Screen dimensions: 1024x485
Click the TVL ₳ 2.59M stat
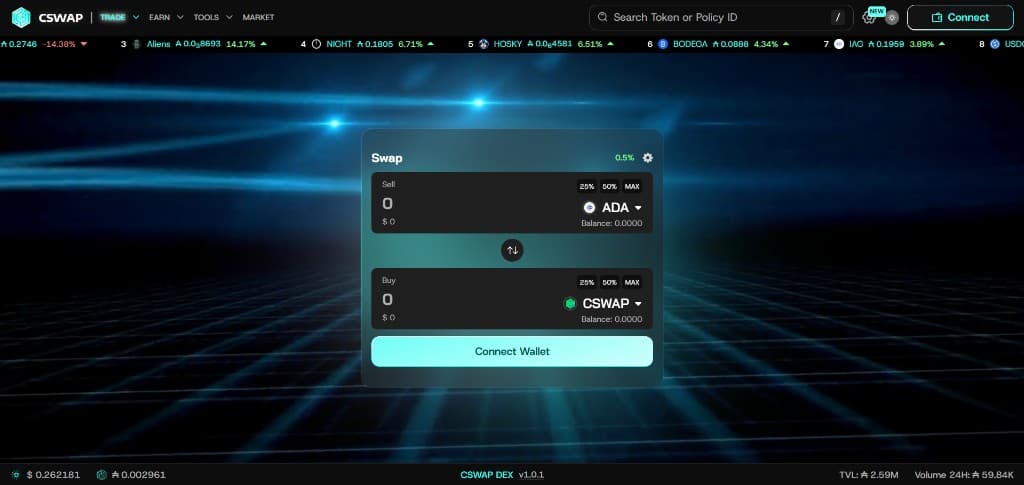click(869, 475)
